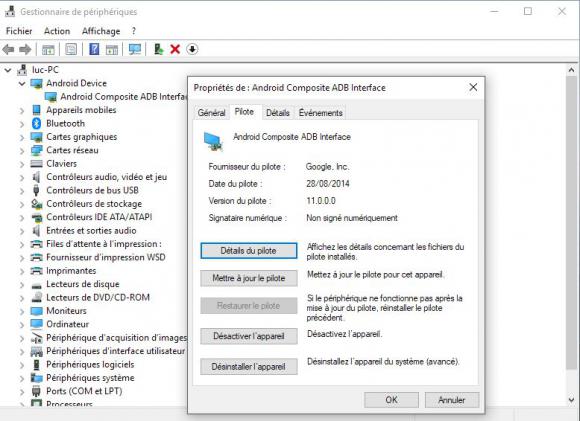The image size is (580, 421).
Task: Click the Annuler button
Action: tap(452, 400)
